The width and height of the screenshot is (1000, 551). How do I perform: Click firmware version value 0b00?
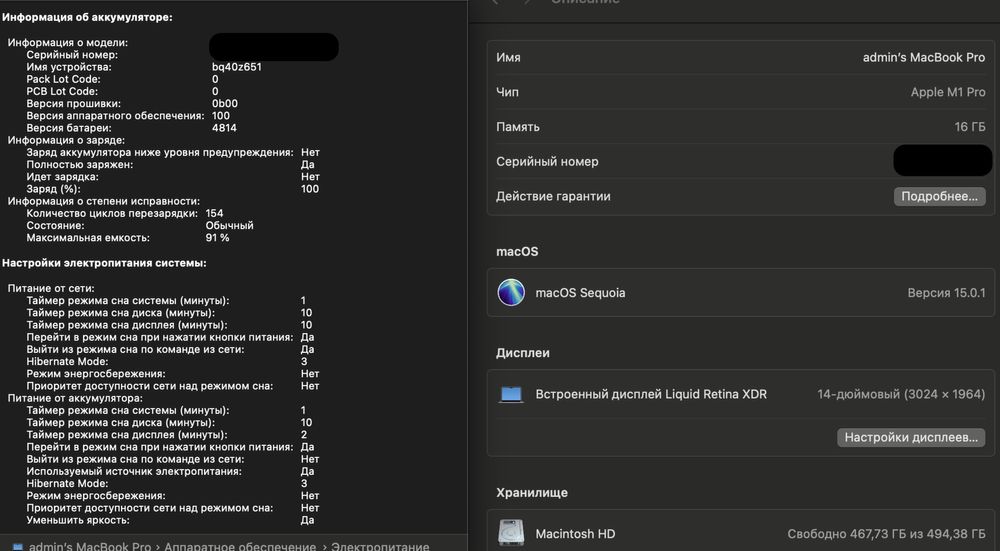(x=224, y=103)
